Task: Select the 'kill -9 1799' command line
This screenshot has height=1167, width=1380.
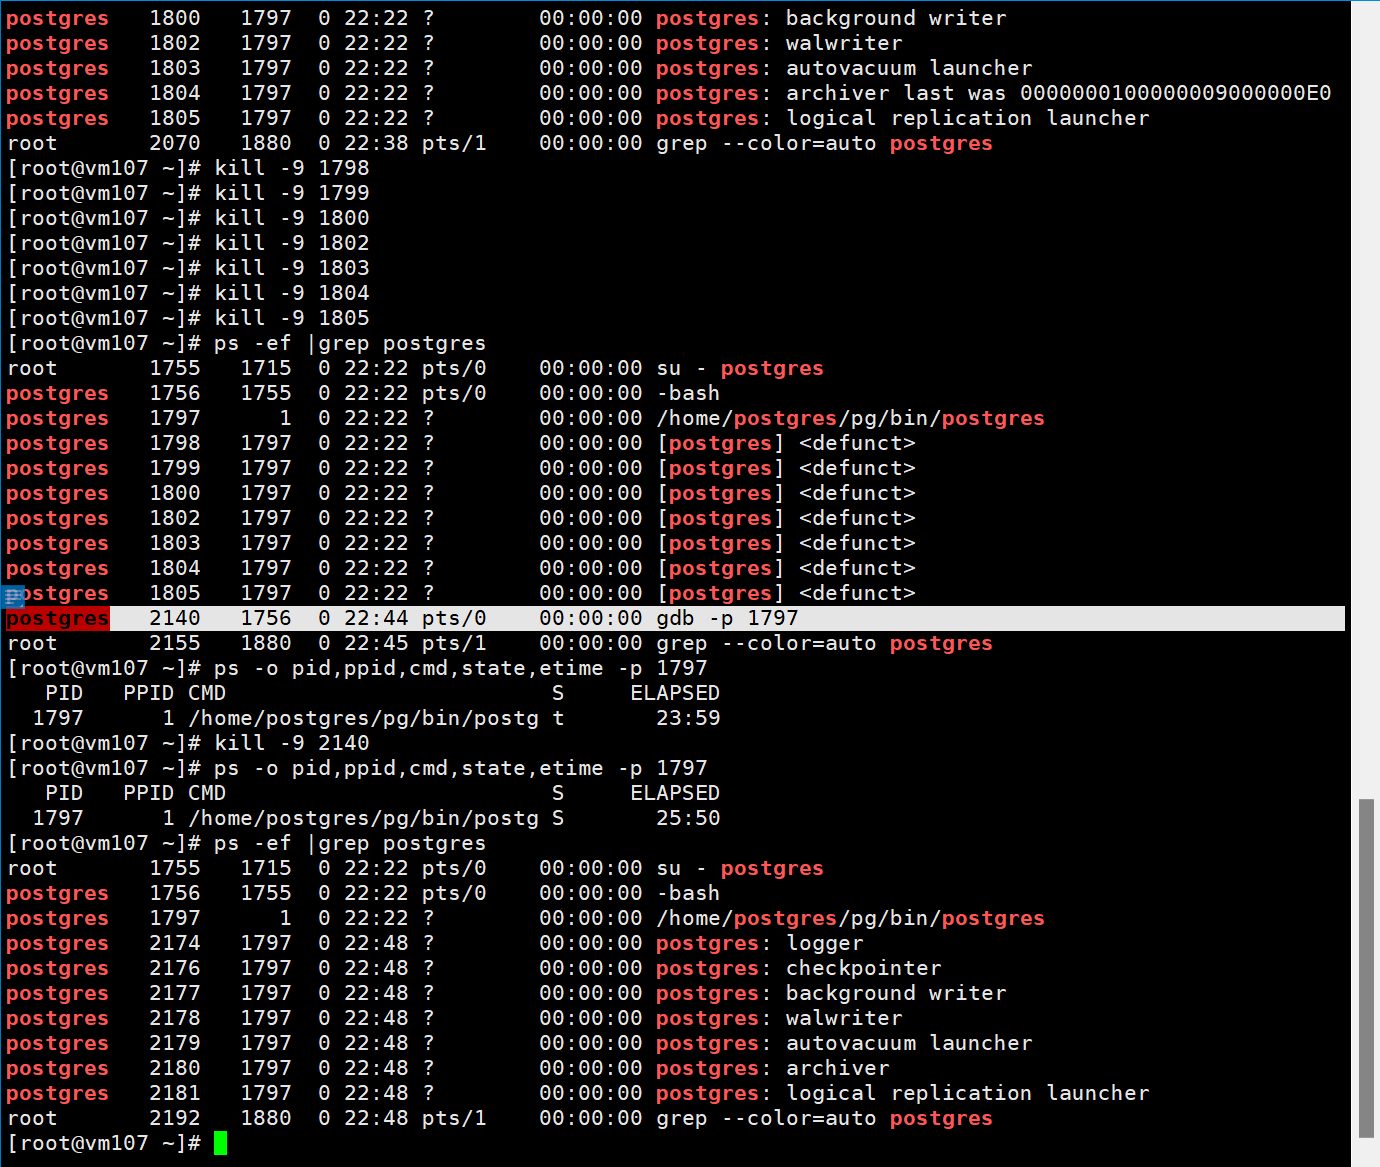Action: pos(292,193)
